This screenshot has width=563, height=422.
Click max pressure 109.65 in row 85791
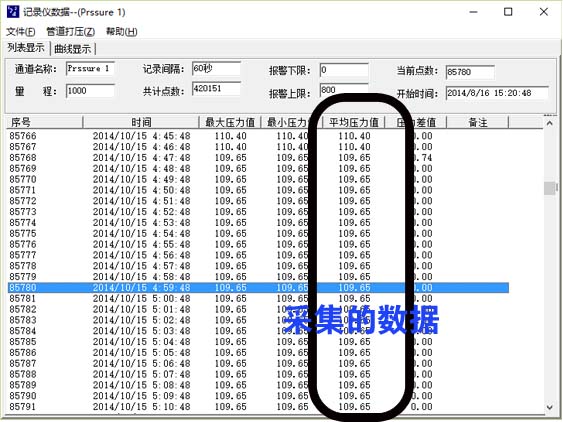pyautogui.click(x=231, y=407)
